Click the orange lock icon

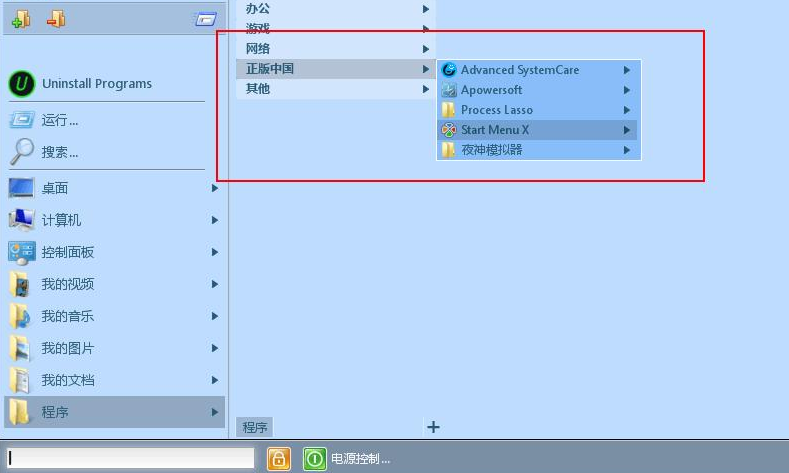(x=279, y=459)
